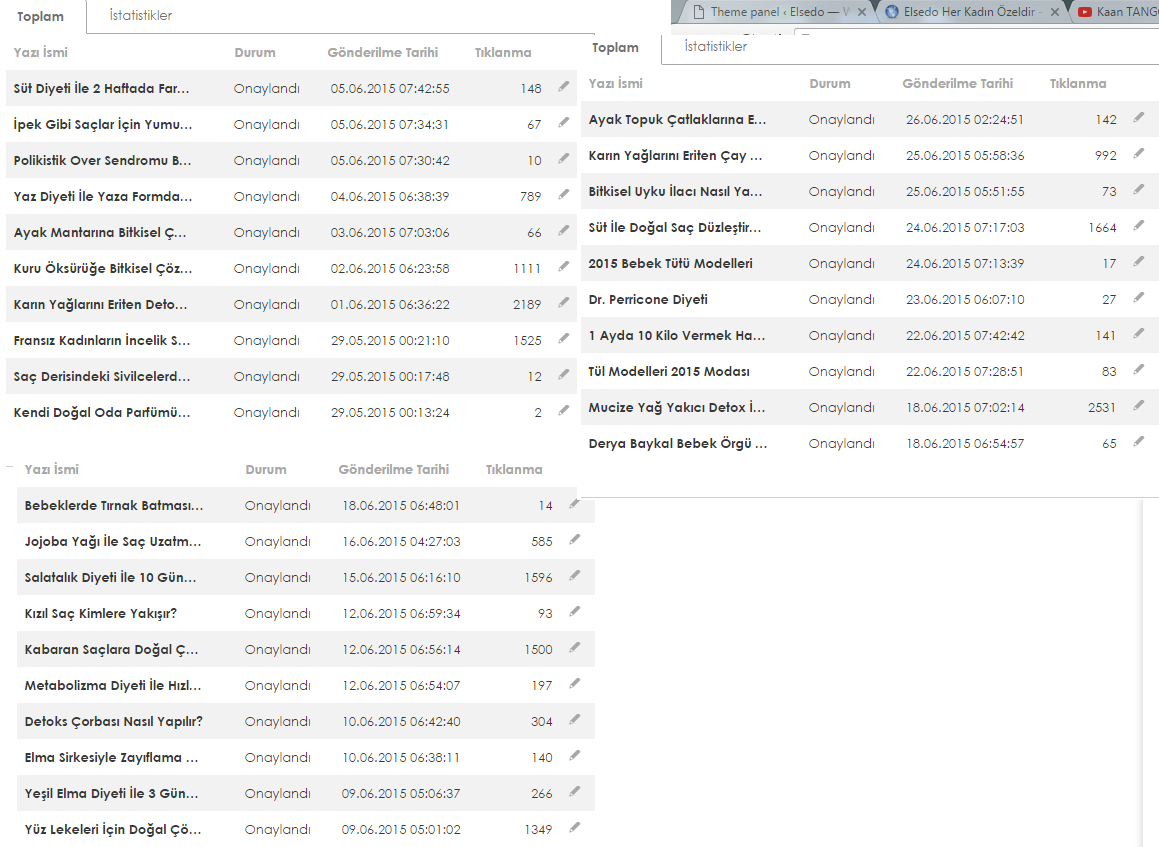Open Tül Modelleri 2015 Modası post link
Image resolution: width=1159 pixels, height=847 pixels.
click(669, 371)
